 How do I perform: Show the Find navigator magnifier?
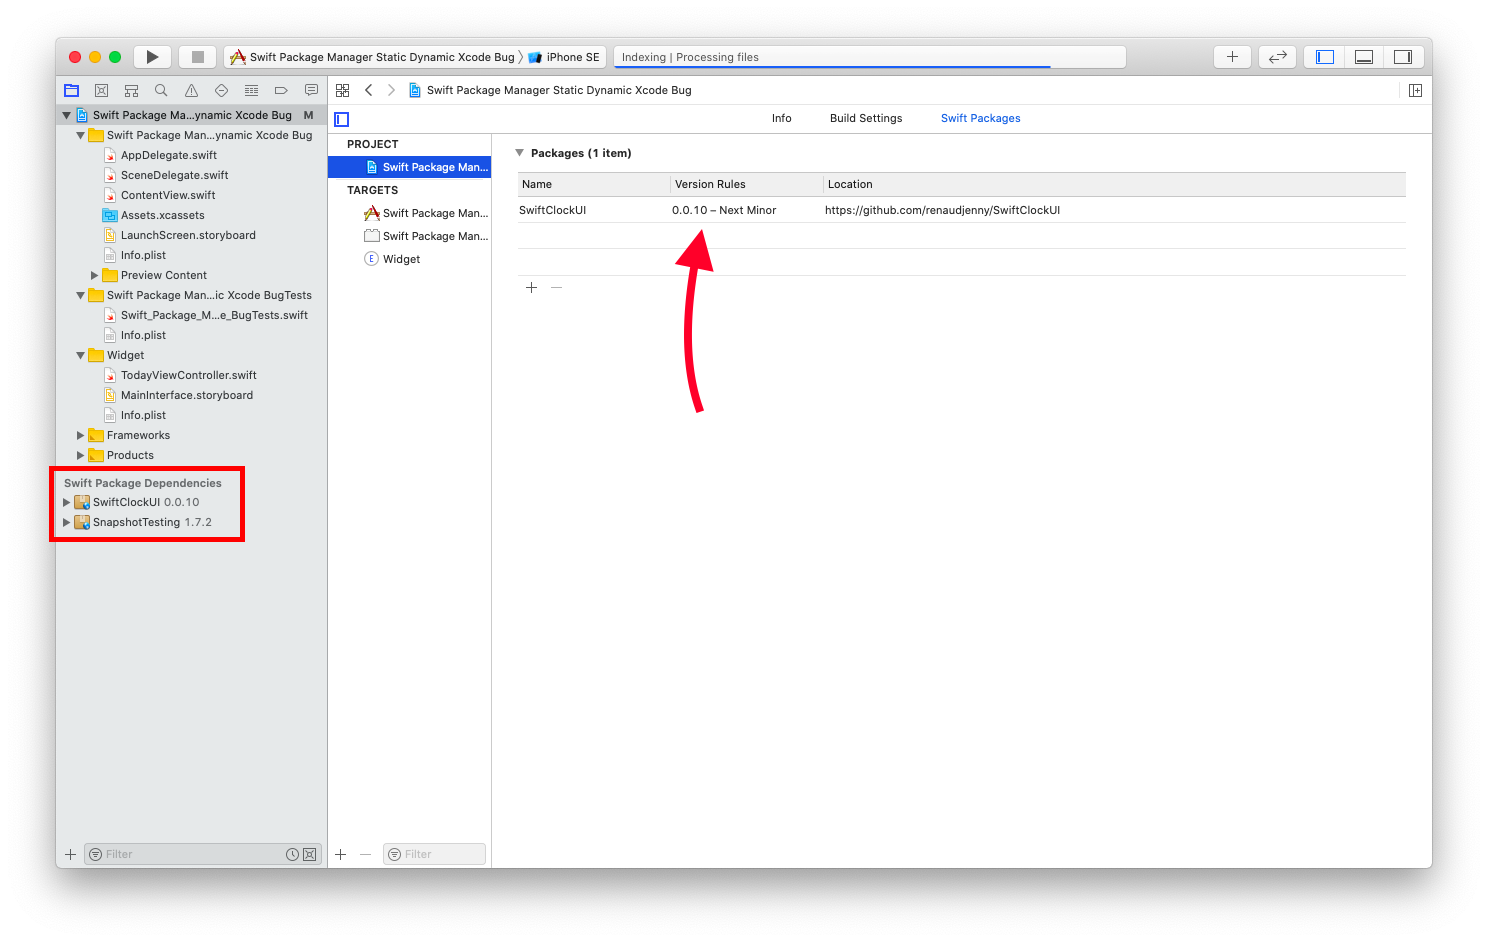tap(161, 90)
